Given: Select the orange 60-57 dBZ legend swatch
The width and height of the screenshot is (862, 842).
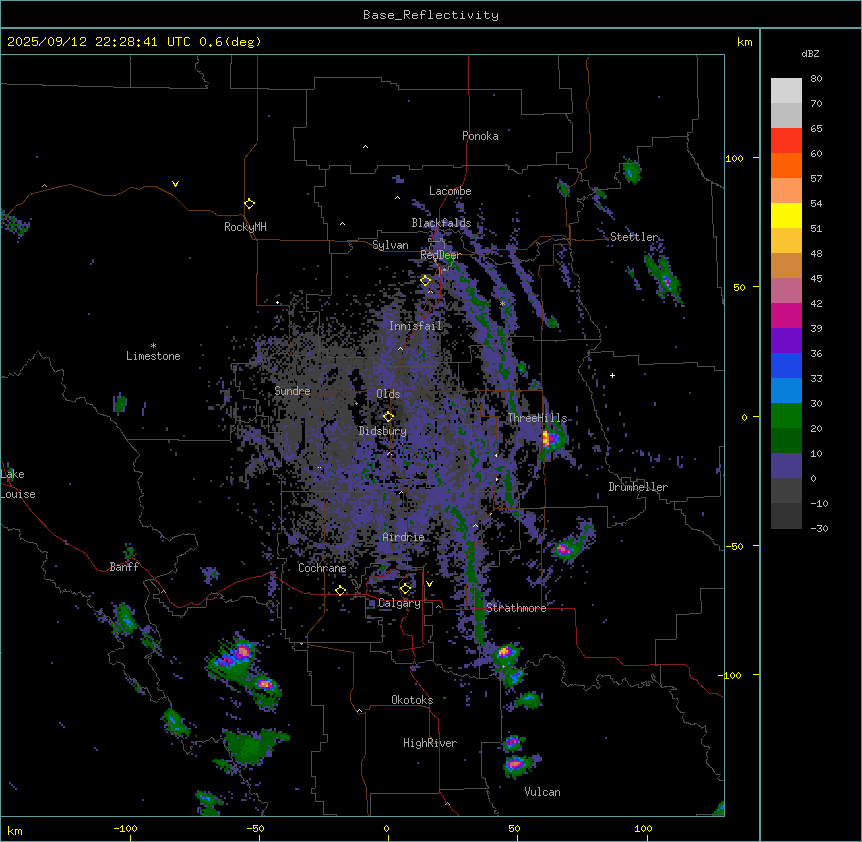Looking at the screenshot, I should click(786, 165).
